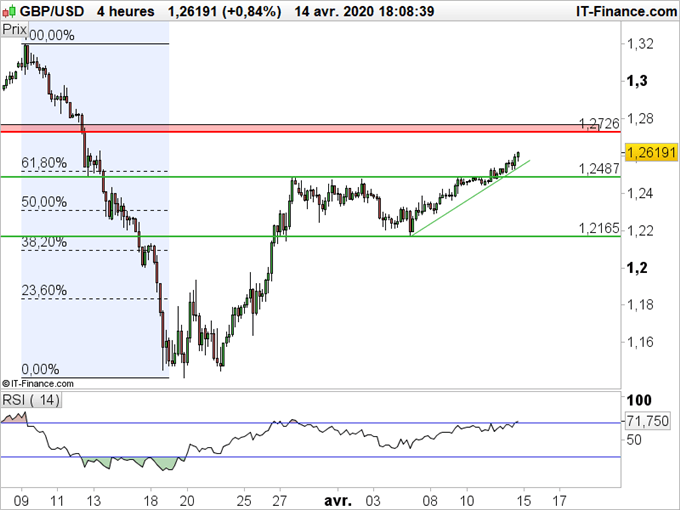Click the candlestick icon next to GBP/USD
Screen dimensions: 680x510
coord(10,10)
